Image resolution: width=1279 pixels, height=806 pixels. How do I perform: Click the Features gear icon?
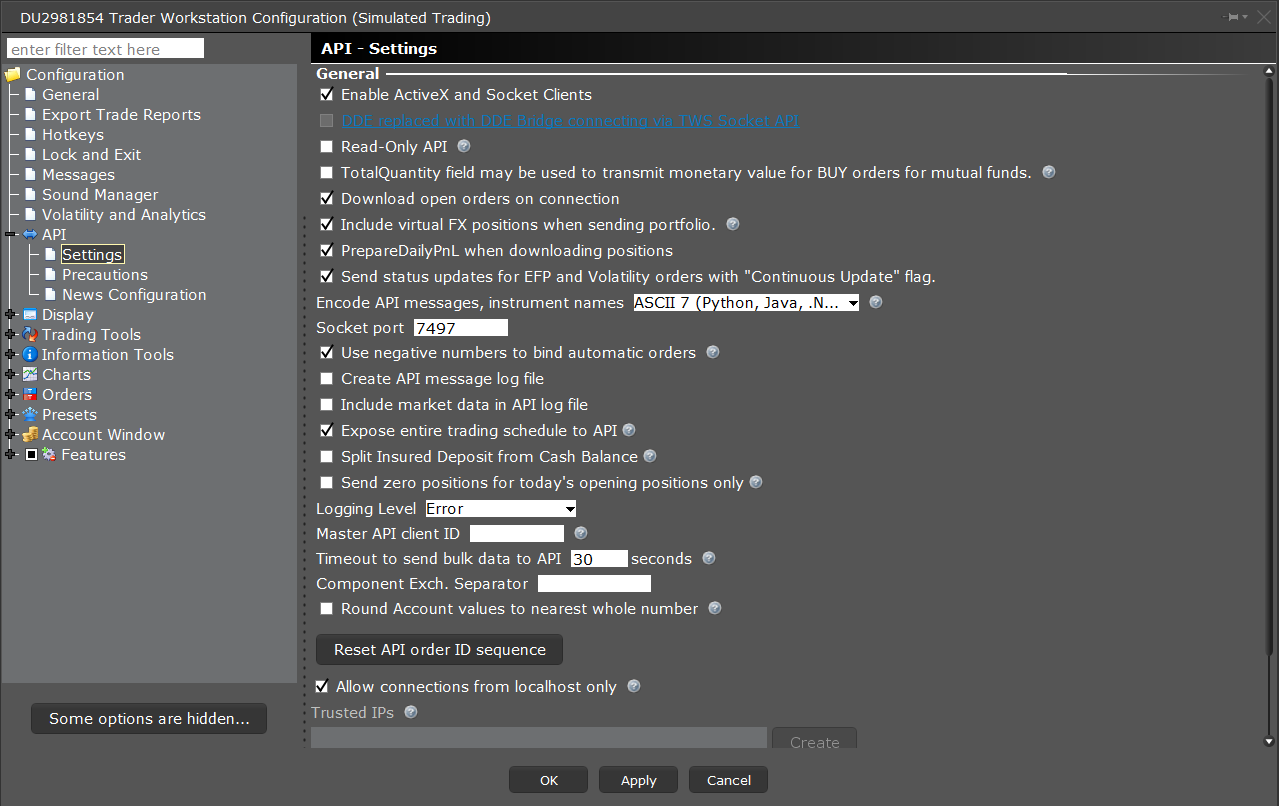(49, 455)
